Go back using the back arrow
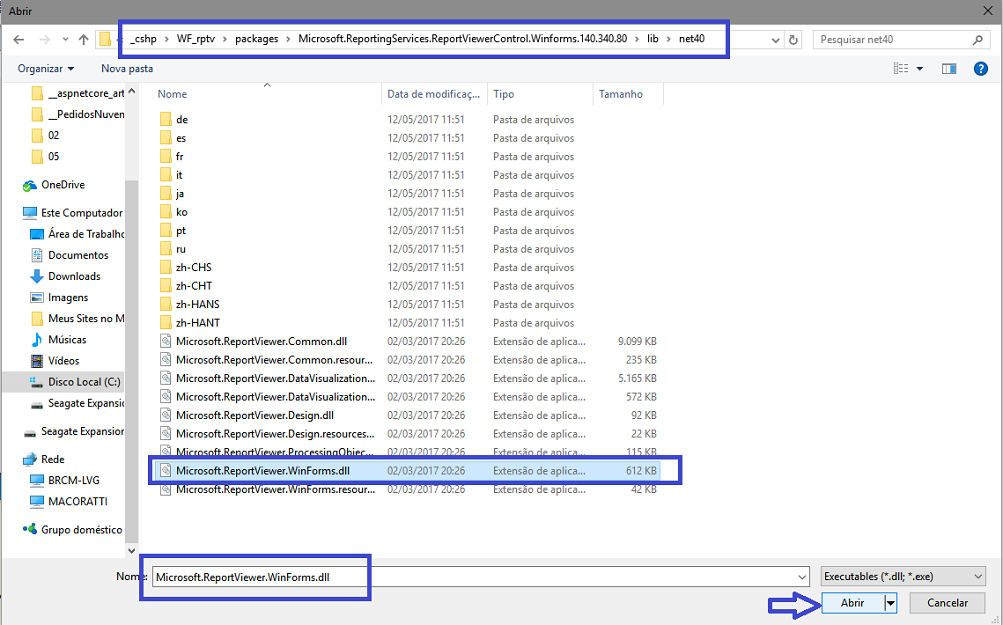 19,40
